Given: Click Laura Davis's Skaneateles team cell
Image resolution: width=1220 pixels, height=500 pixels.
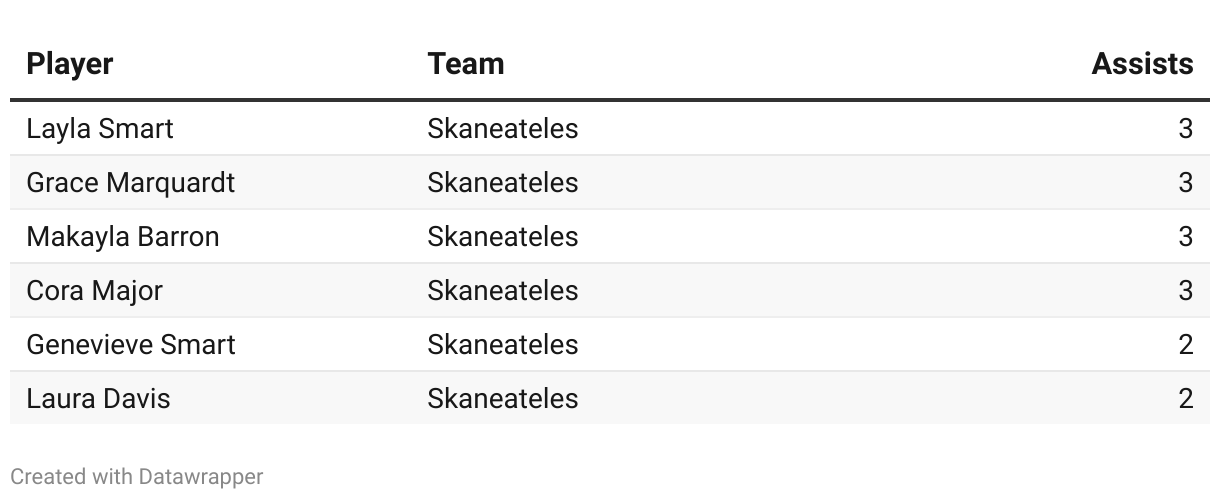Looking at the screenshot, I should 503,399.
